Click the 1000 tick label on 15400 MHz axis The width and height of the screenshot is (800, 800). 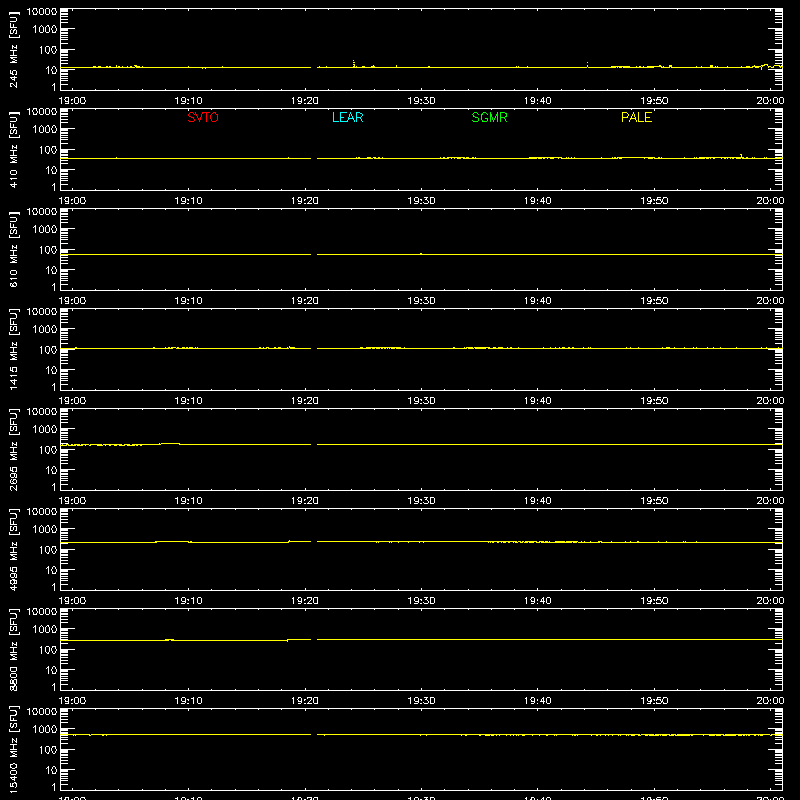pos(45,730)
